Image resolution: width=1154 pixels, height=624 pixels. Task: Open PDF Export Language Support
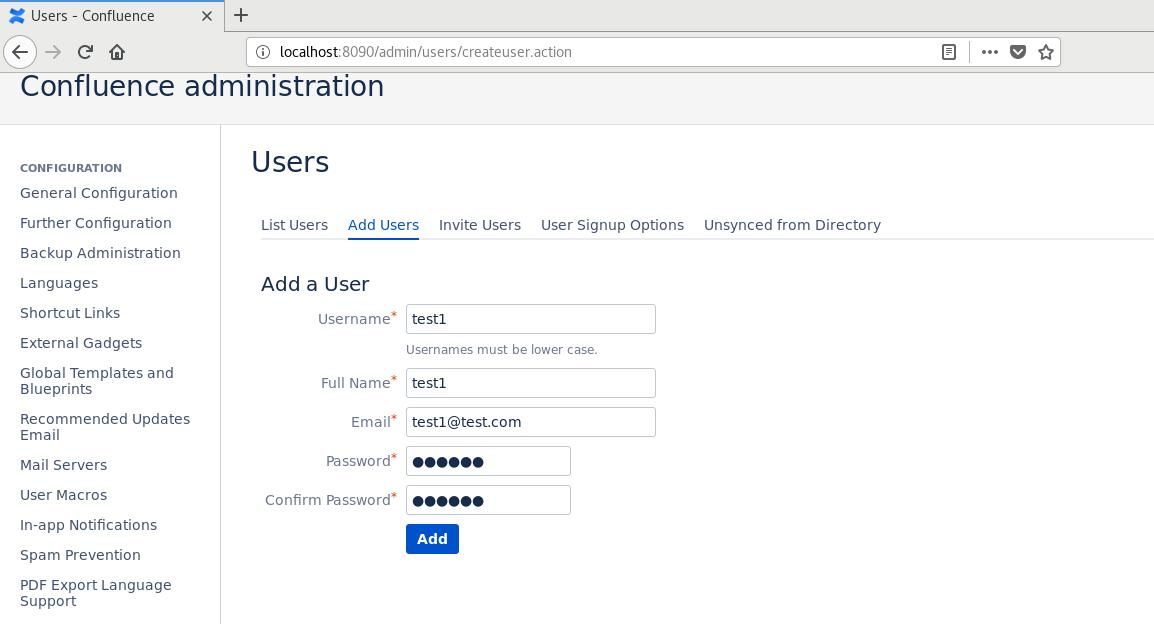click(96, 593)
